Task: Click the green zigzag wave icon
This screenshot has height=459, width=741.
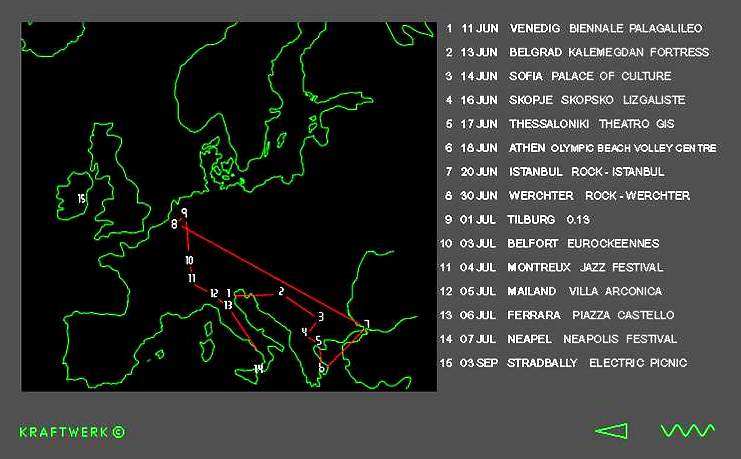Action: 687,431
